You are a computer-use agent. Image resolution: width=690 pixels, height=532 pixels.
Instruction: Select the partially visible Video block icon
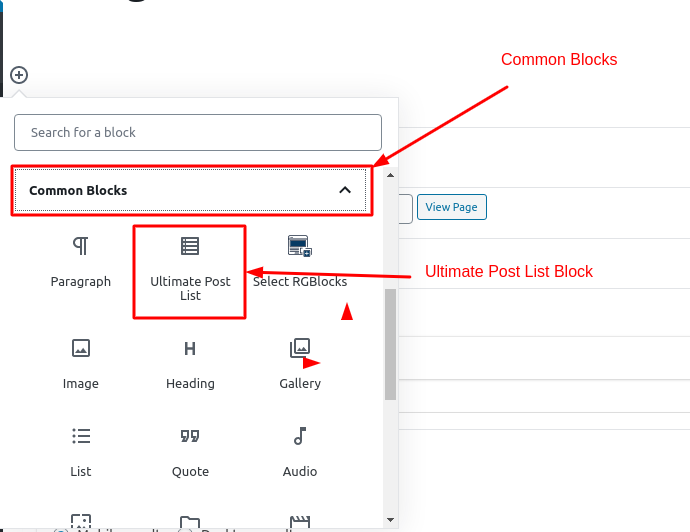[299, 523]
